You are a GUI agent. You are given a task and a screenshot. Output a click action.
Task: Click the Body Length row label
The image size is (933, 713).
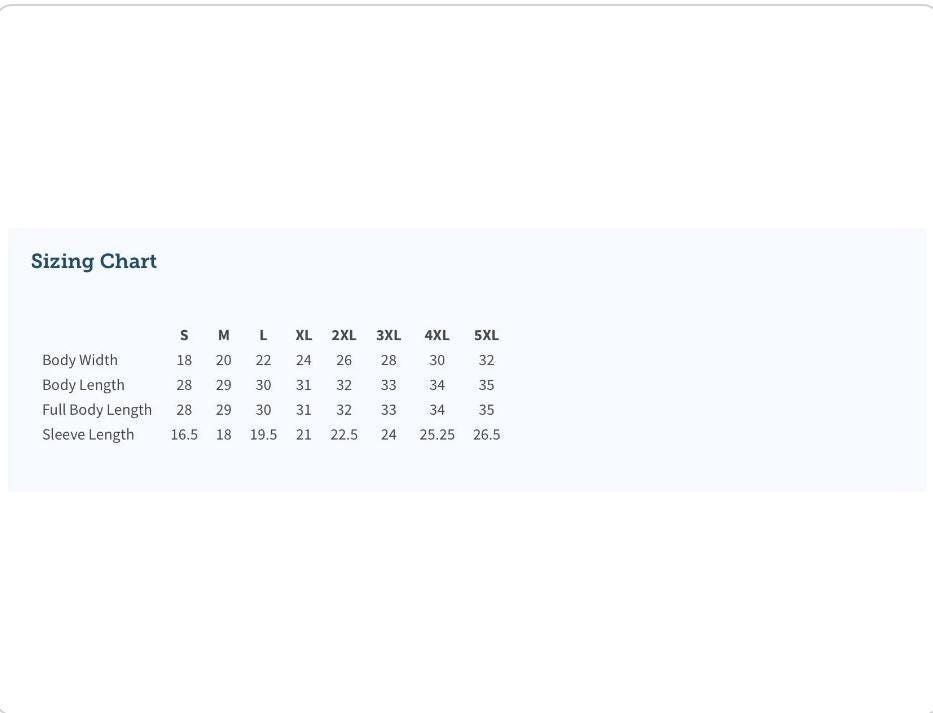point(83,385)
